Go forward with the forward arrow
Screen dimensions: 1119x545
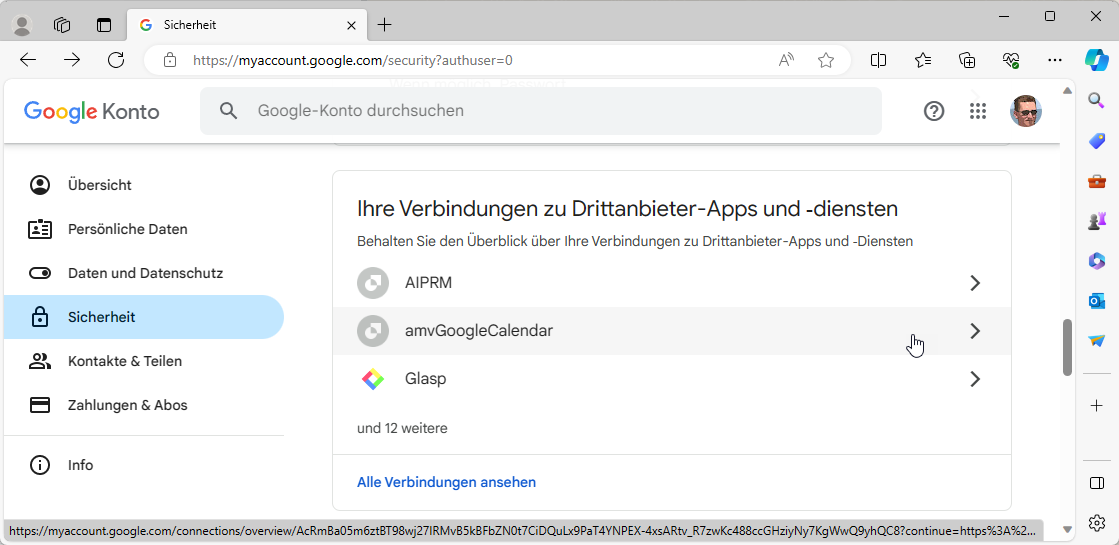tap(72, 60)
